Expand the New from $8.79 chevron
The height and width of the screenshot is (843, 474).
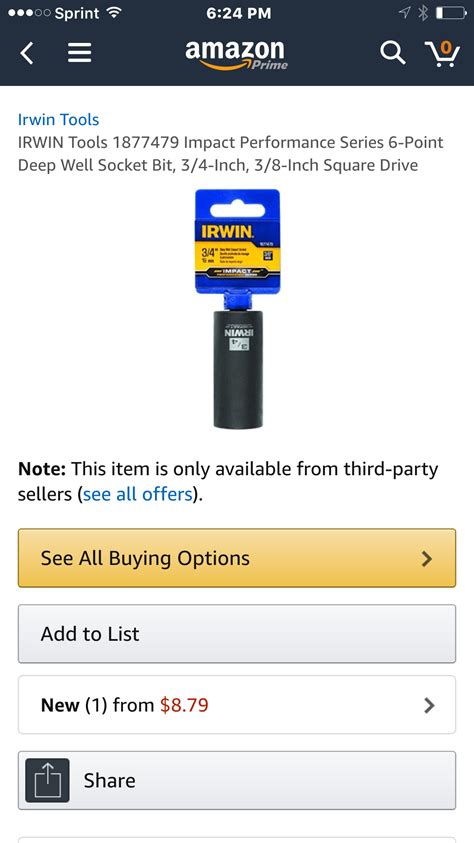pos(429,705)
